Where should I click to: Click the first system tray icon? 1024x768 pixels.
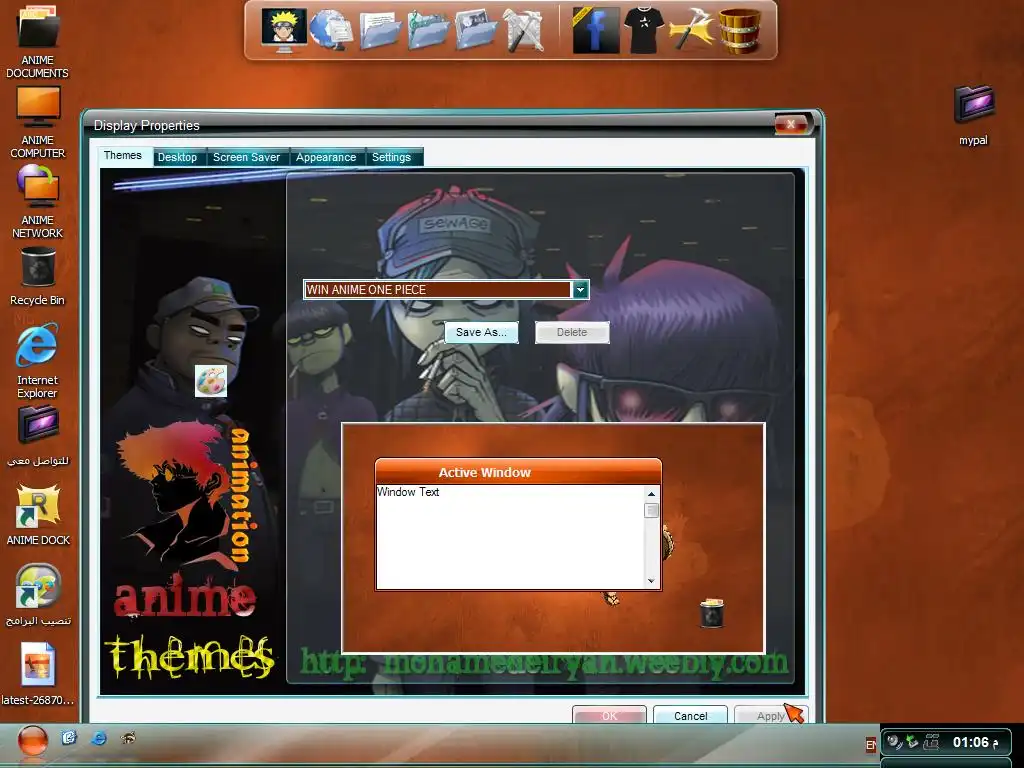895,742
